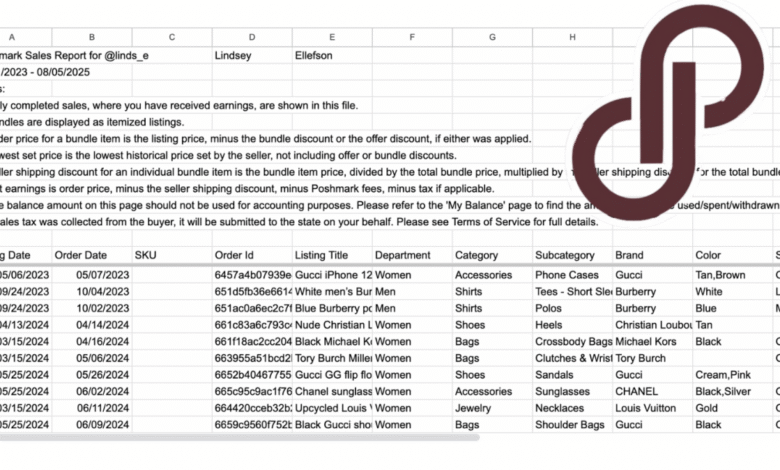Click subcategory 'Crossbody Bags' cell
The width and height of the screenshot is (780, 470).
click(573, 342)
